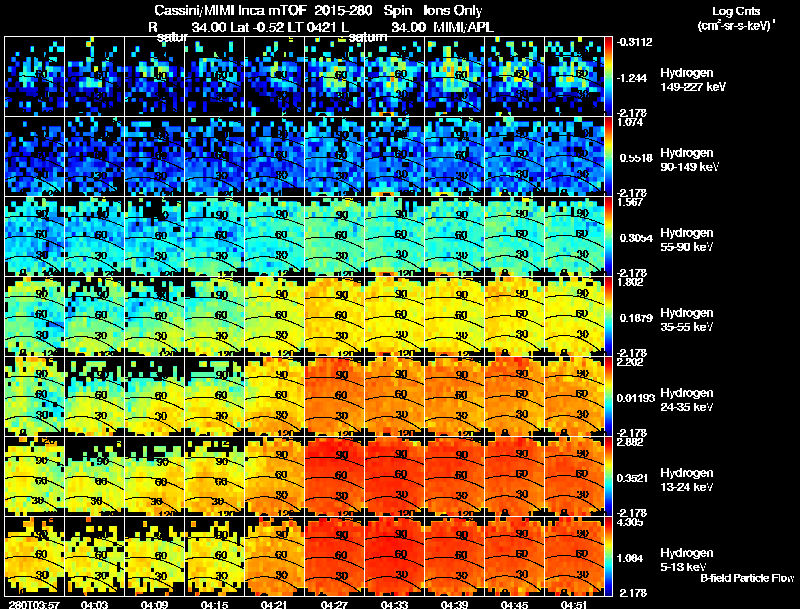The width and height of the screenshot is (800, 609).
Task: Click the '04:09' time axis label
Action: (x=155, y=604)
